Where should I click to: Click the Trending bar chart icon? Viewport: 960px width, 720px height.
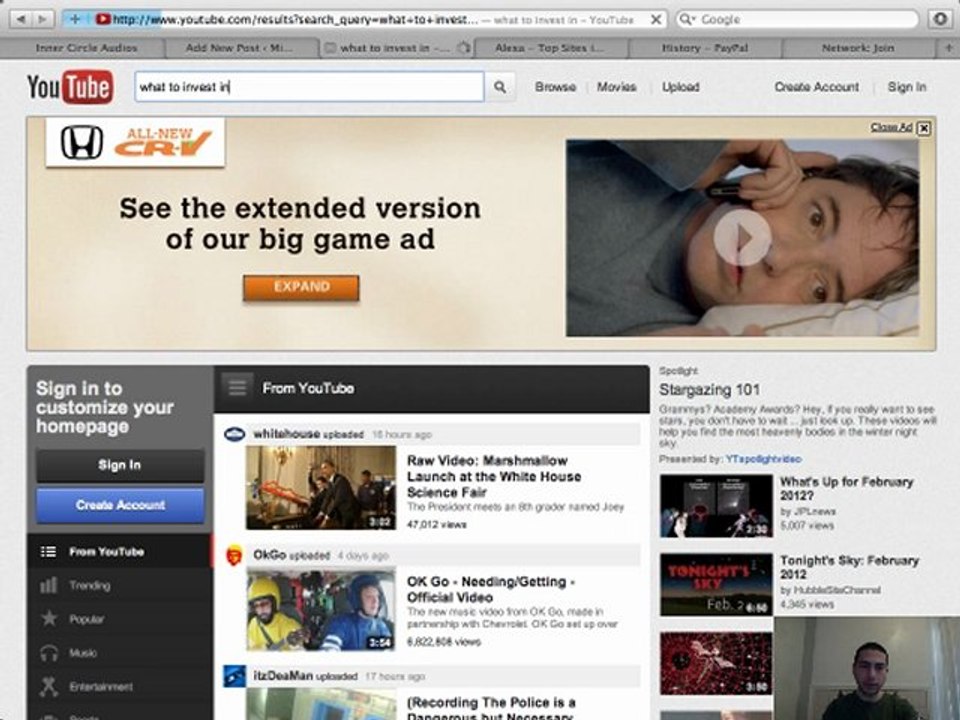point(48,585)
